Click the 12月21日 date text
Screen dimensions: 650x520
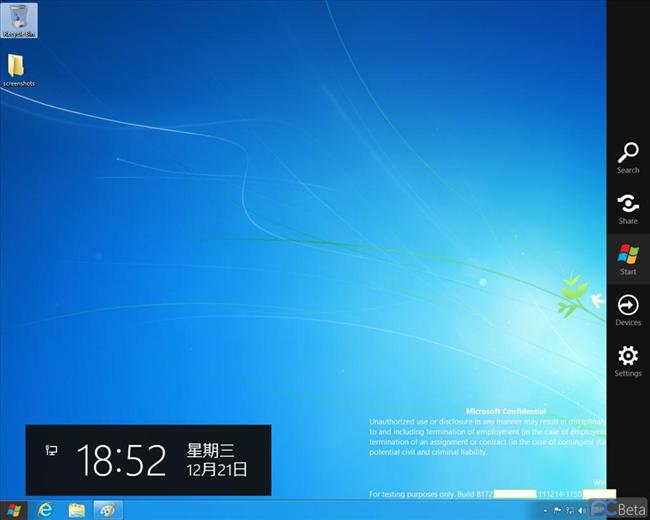216,470
